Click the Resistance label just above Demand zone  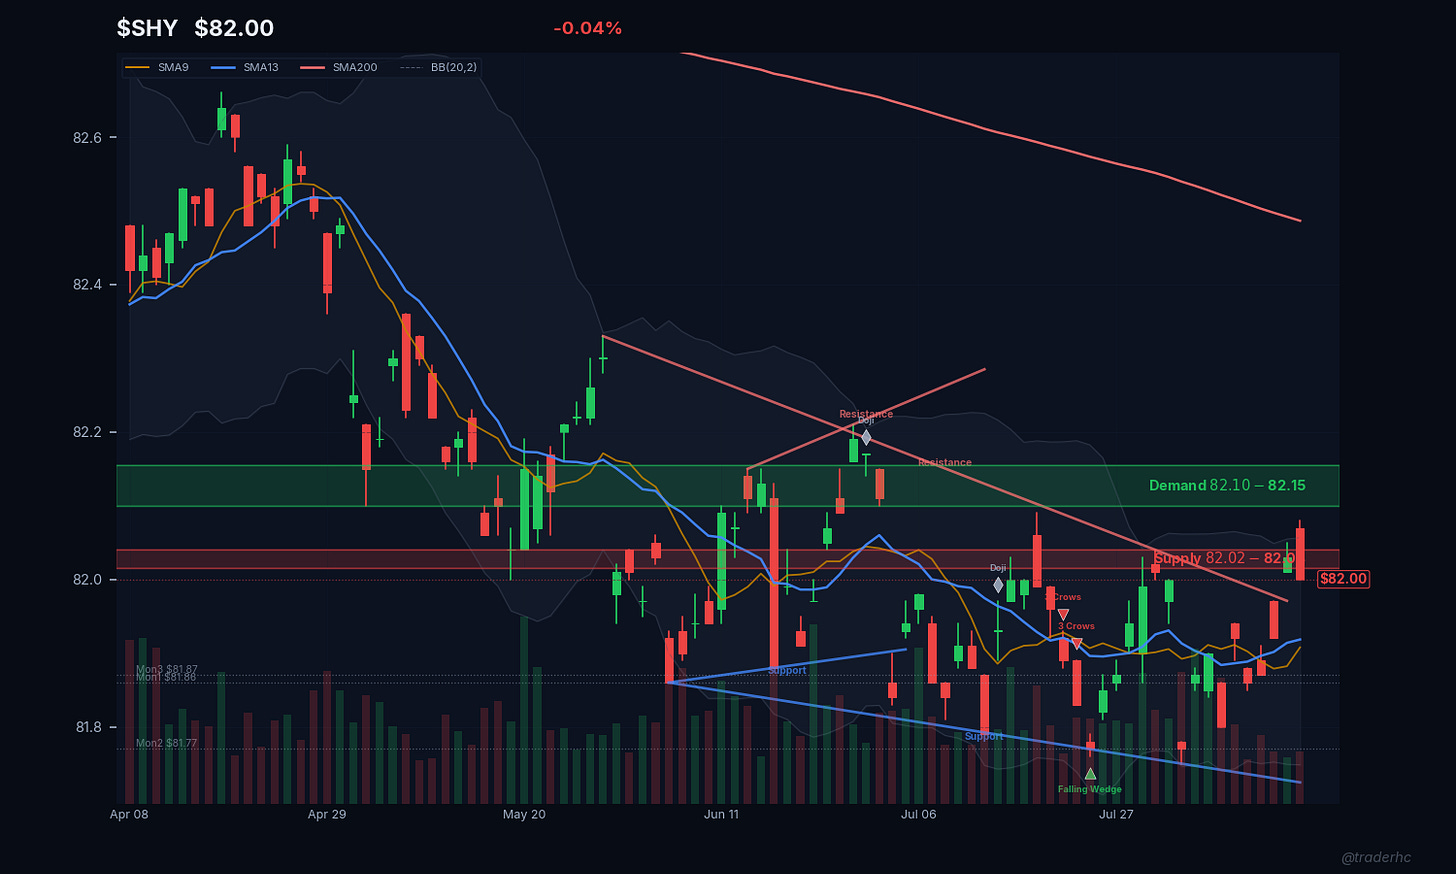point(945,462)
